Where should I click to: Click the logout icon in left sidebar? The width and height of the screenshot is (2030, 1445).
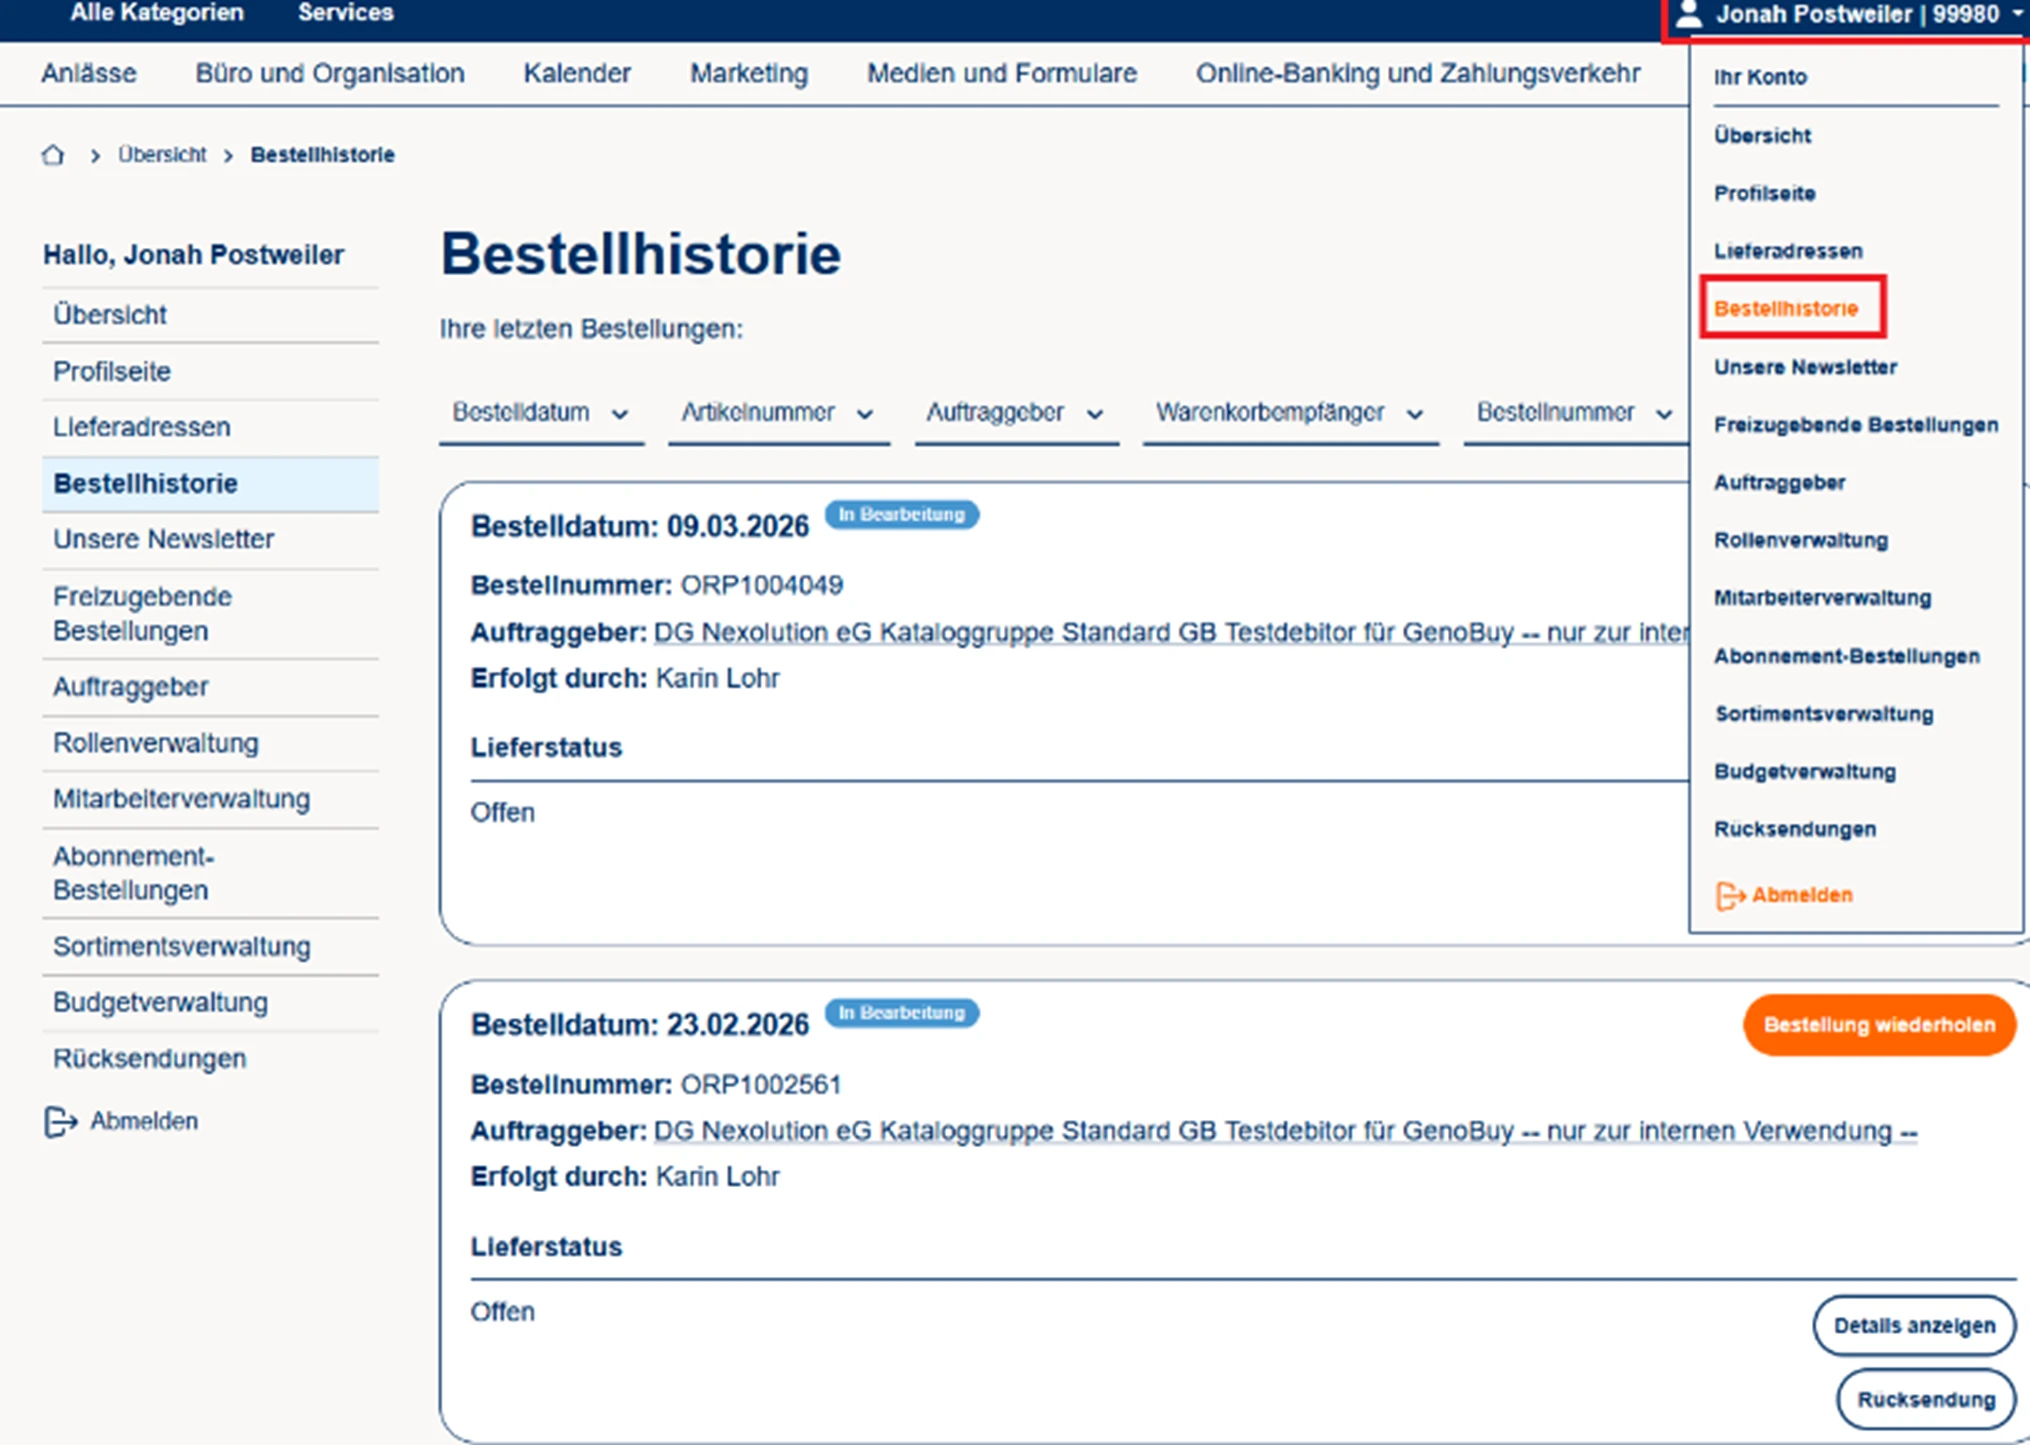pyautogui.click(x=60, y=1122)
